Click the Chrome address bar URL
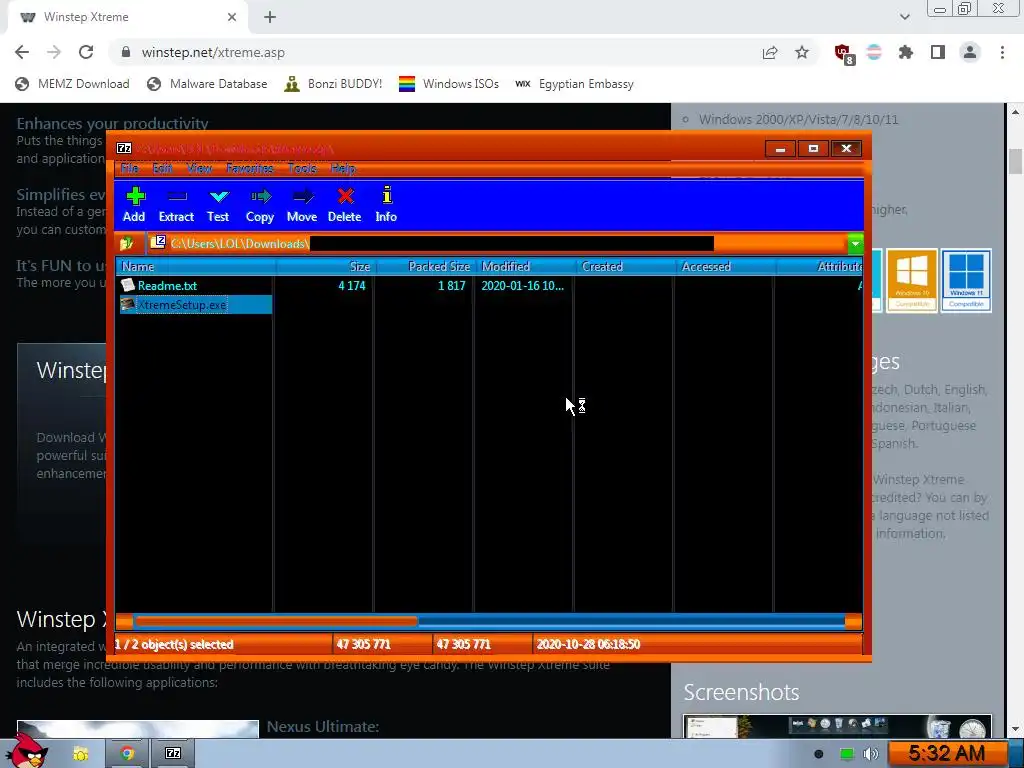The image size is (1024, 768). pos(213,52)
